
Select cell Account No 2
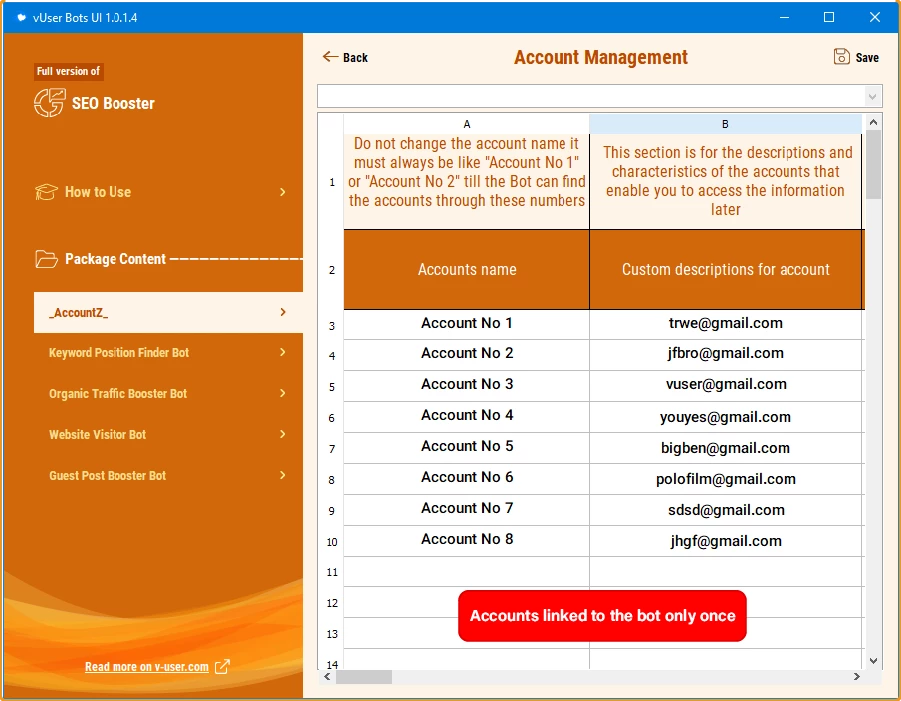467,353
